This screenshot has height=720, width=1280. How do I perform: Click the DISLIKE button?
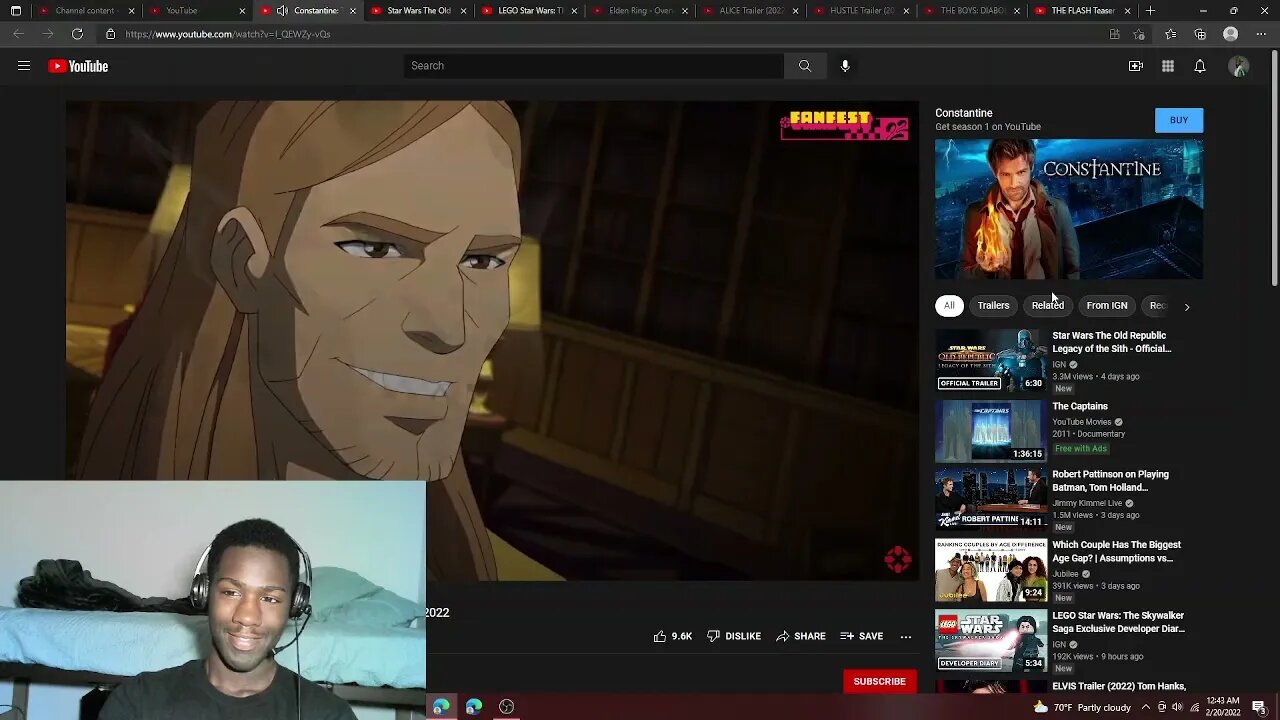[734, 636]
